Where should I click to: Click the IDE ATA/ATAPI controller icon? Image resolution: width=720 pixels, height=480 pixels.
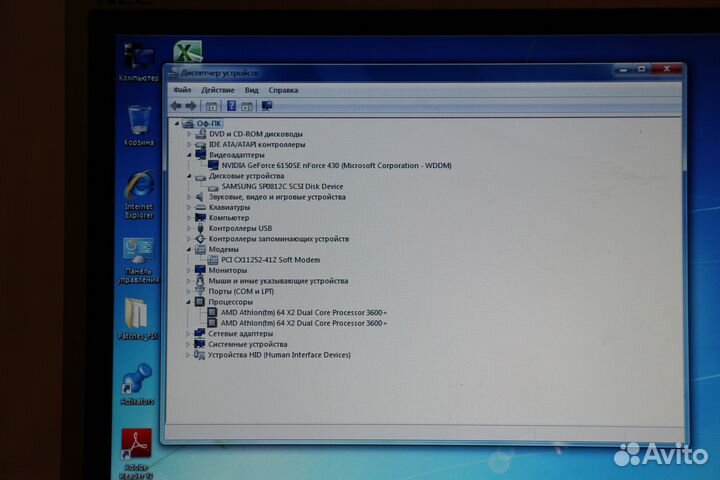(201, 145)
